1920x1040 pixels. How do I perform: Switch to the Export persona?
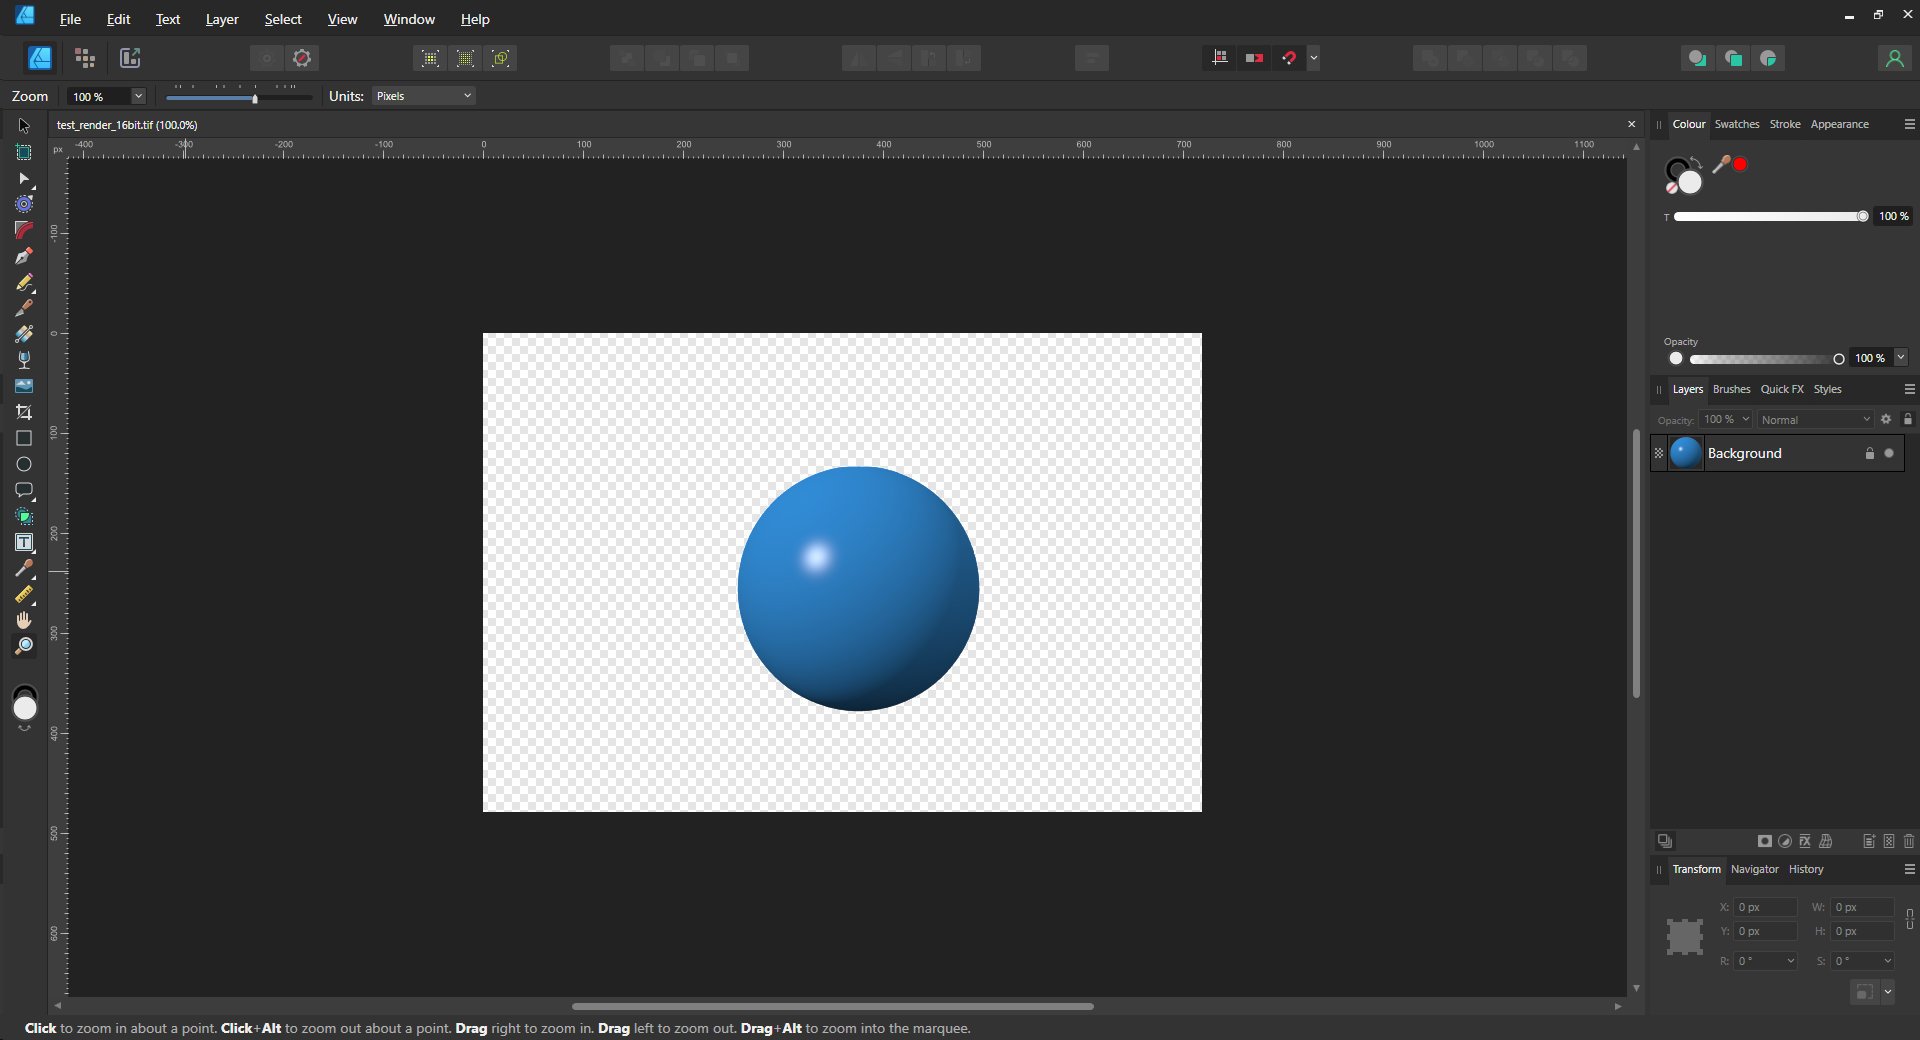point(130,58)
